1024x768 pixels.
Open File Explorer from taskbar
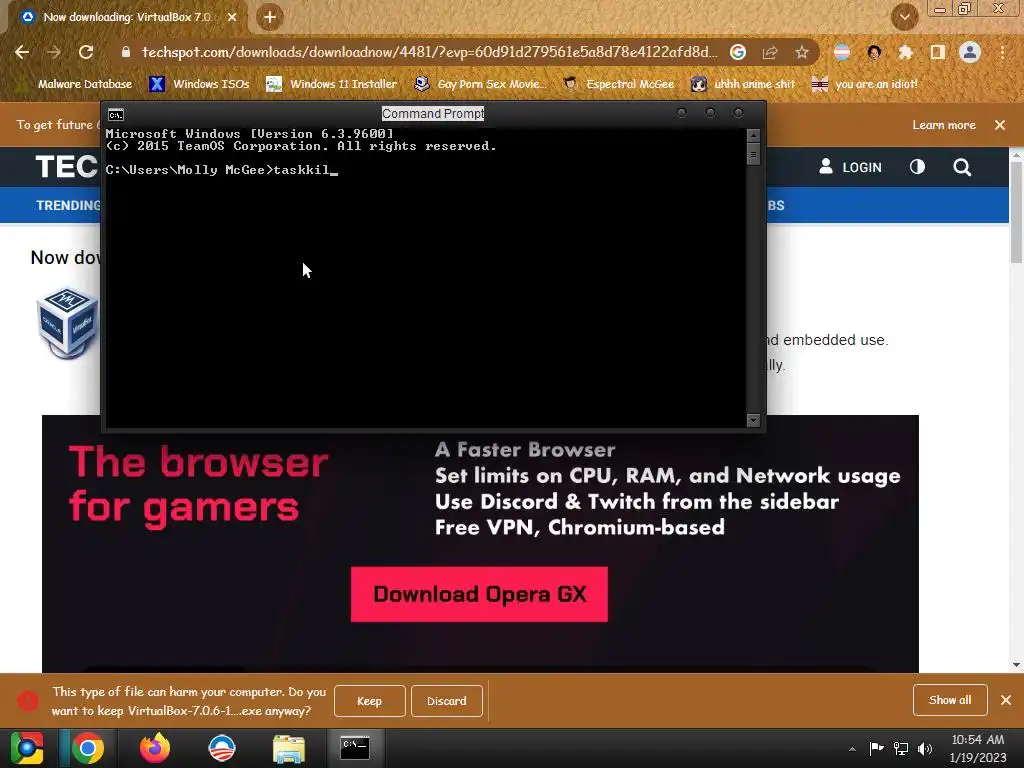(x=289, y=748)
